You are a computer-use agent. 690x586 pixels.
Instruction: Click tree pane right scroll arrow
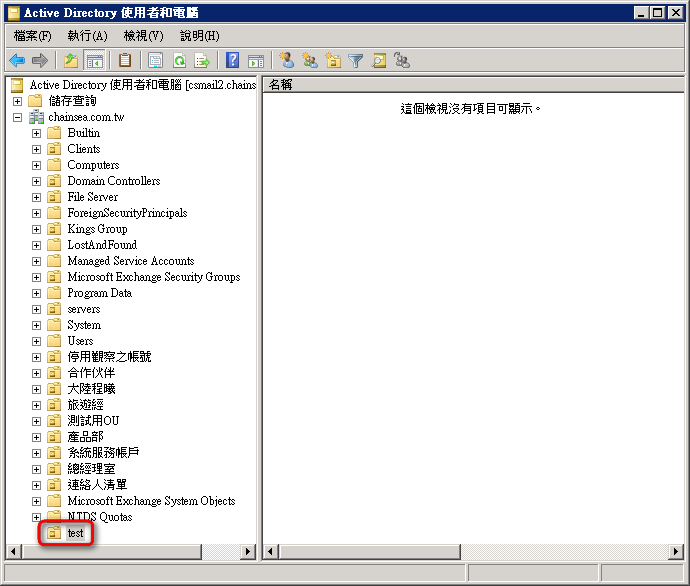pos(248,551)
